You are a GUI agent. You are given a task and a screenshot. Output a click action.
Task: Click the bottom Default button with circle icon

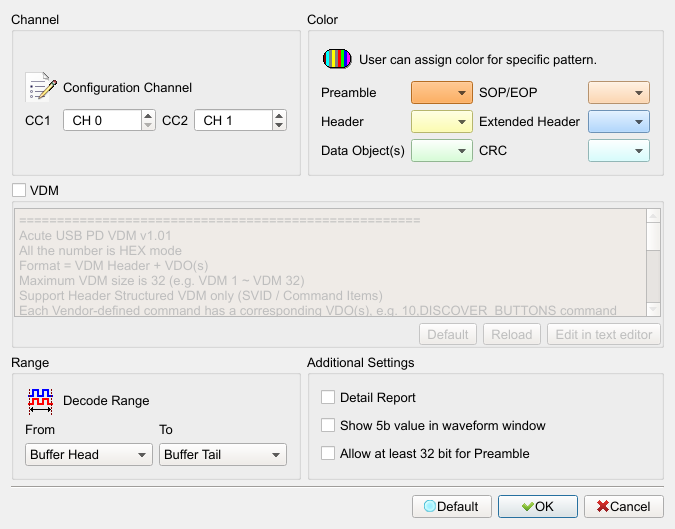[x=452, y=506]
